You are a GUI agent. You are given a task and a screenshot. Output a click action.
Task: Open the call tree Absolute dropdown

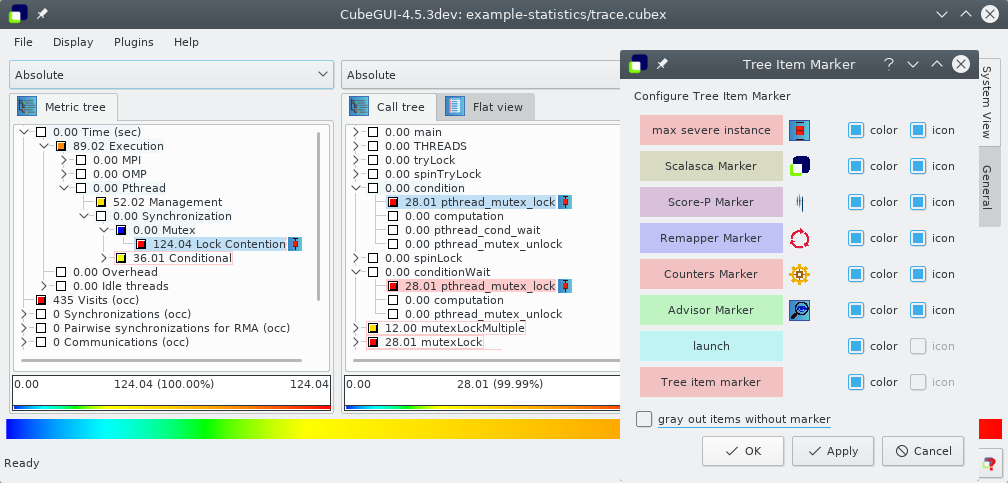(x=481, y=75)
